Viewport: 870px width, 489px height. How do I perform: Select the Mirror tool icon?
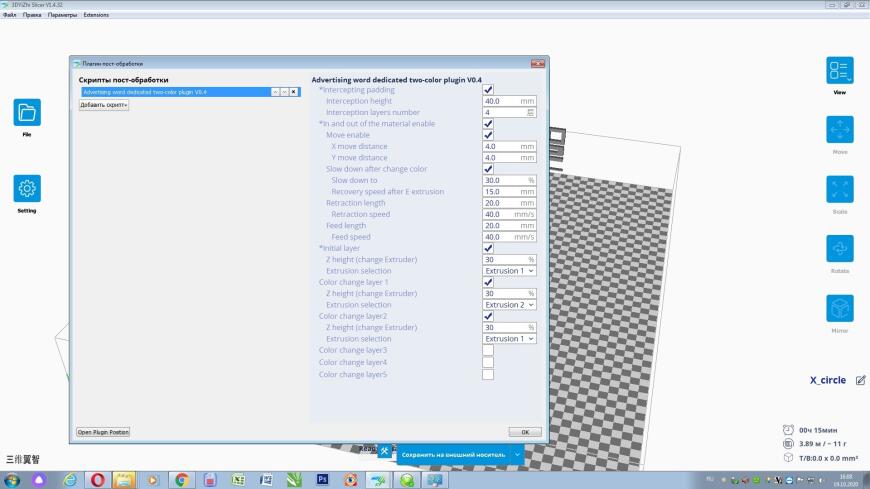click(x=839, y=308)
